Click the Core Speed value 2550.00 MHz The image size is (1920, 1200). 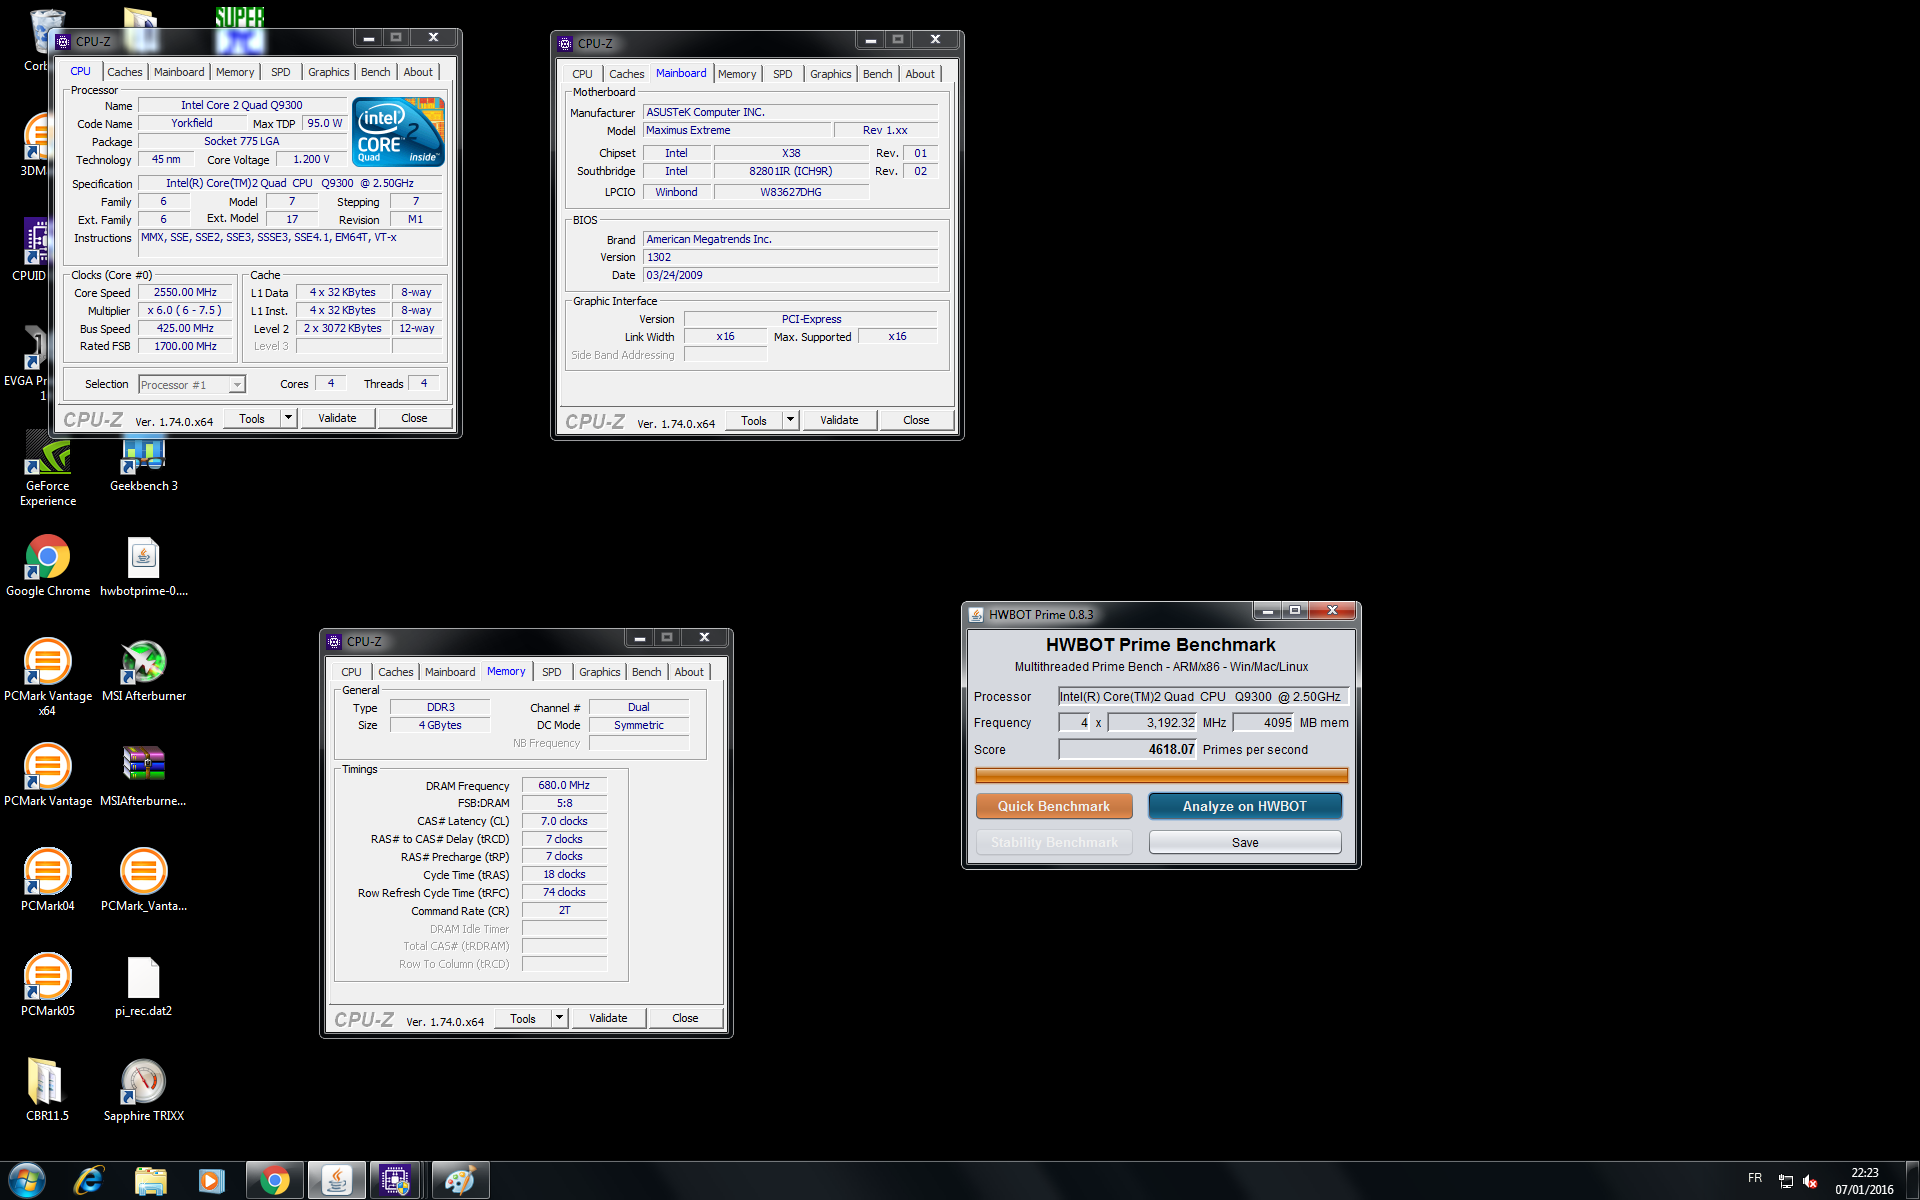click(185, 292)
